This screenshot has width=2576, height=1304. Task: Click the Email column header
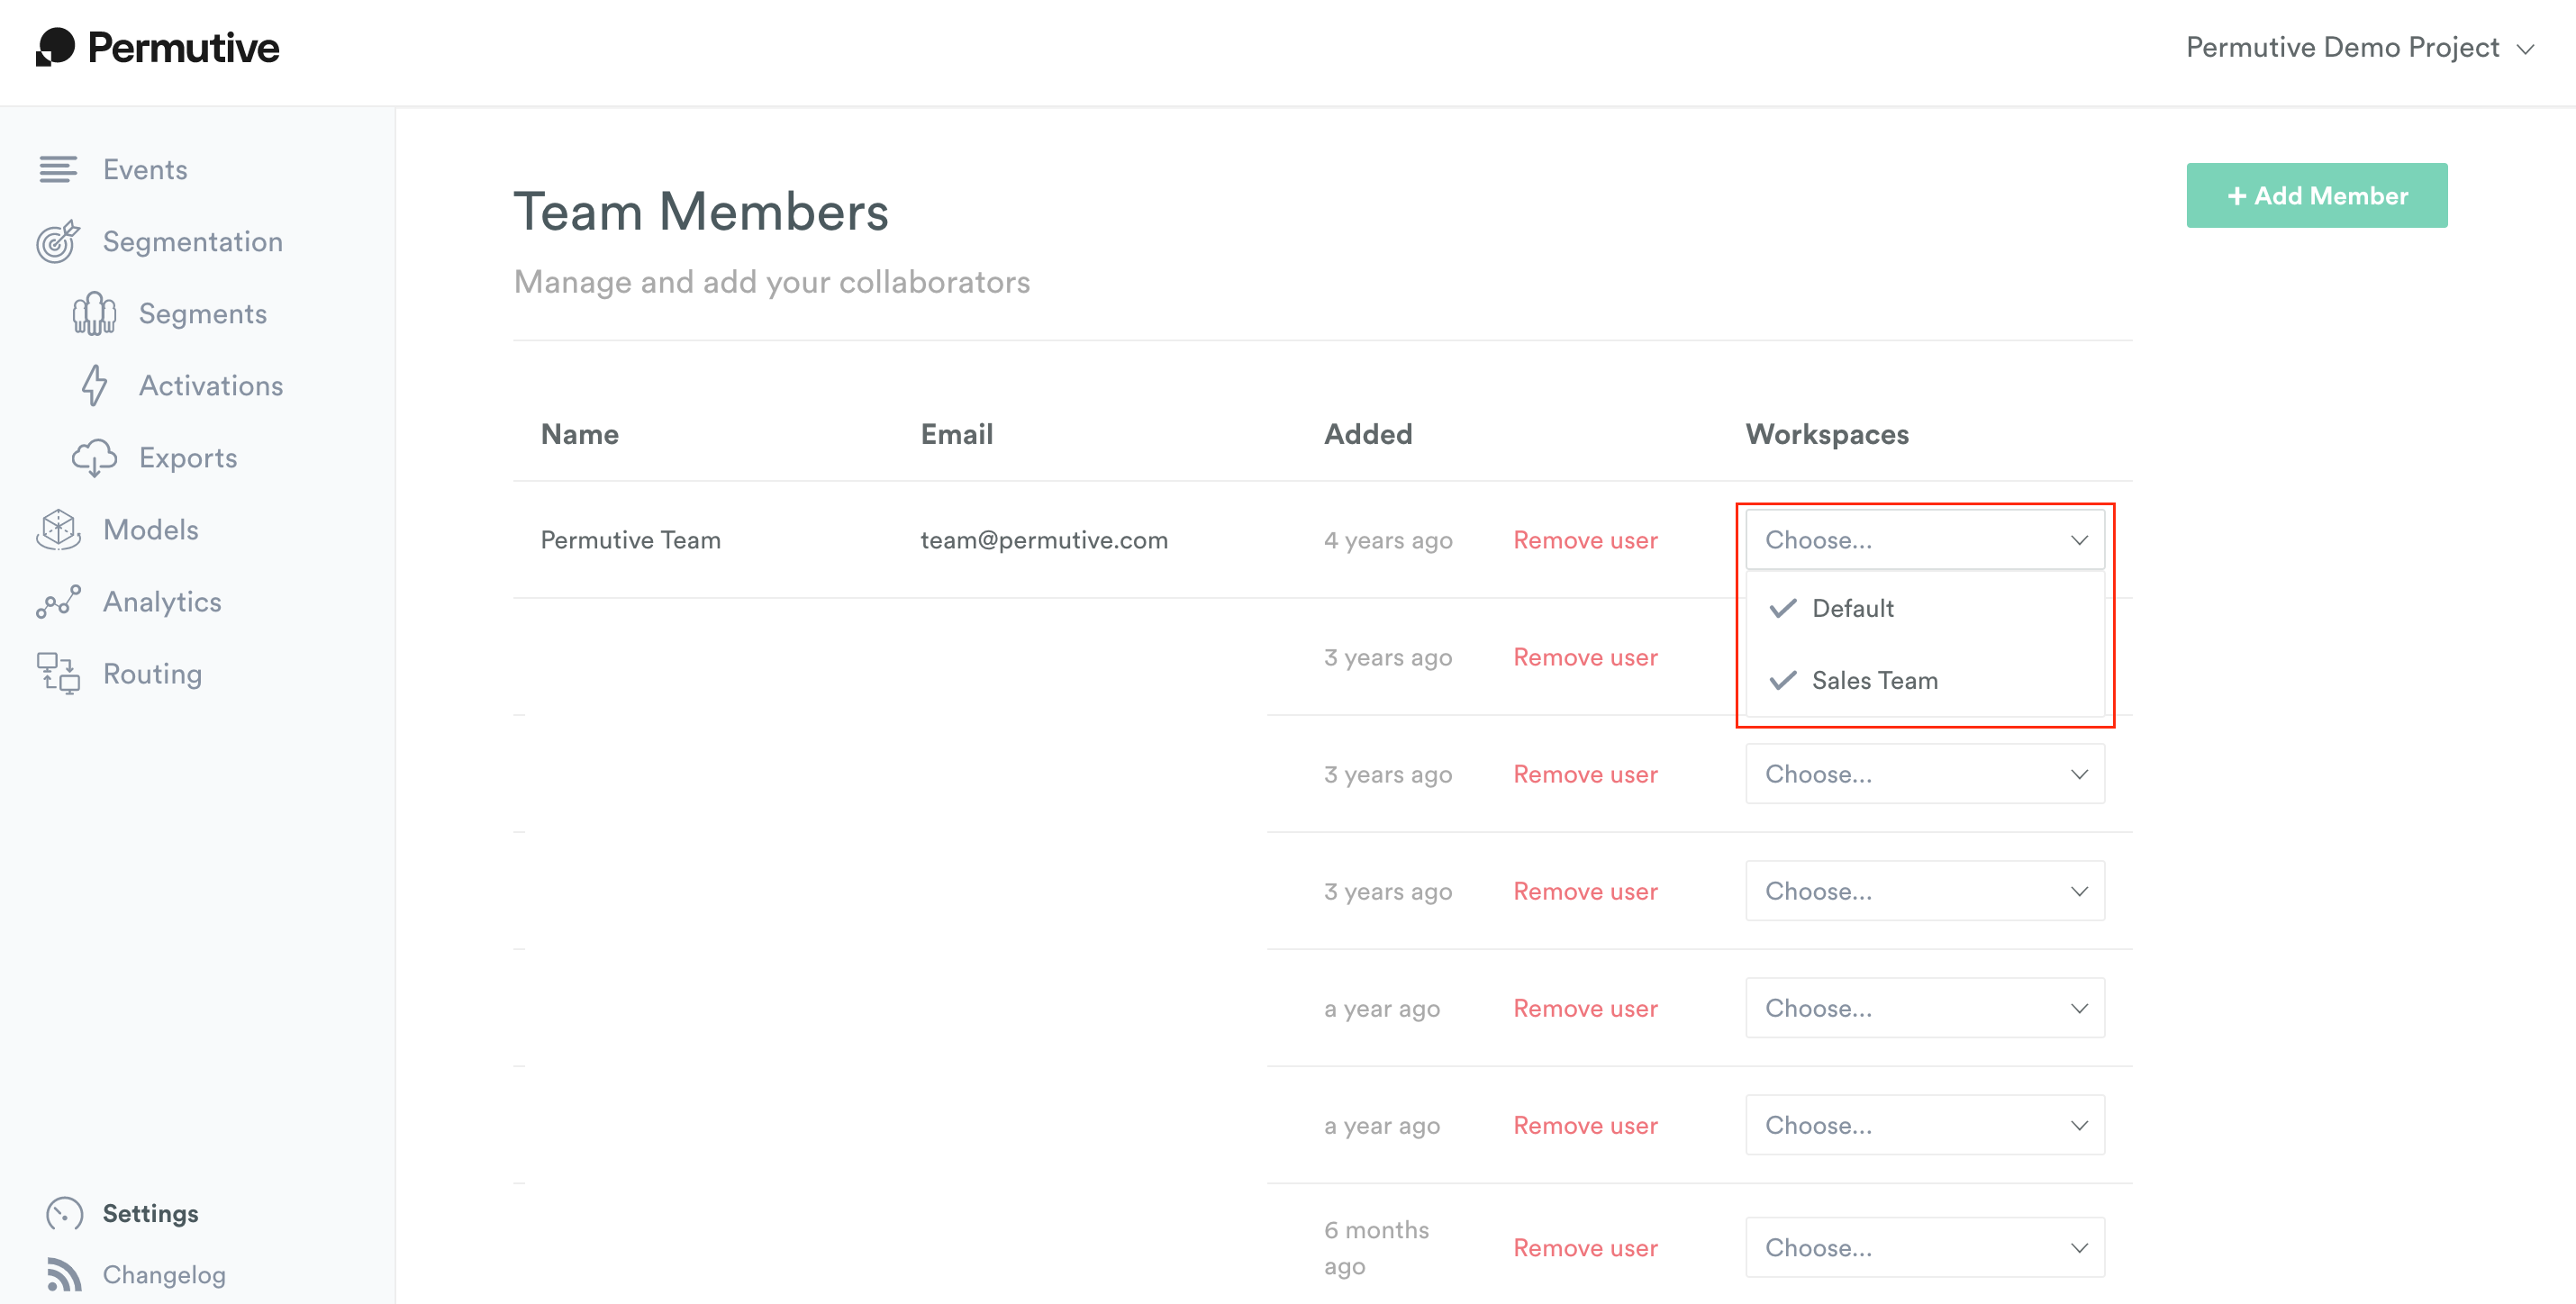(x=957, y=434)
